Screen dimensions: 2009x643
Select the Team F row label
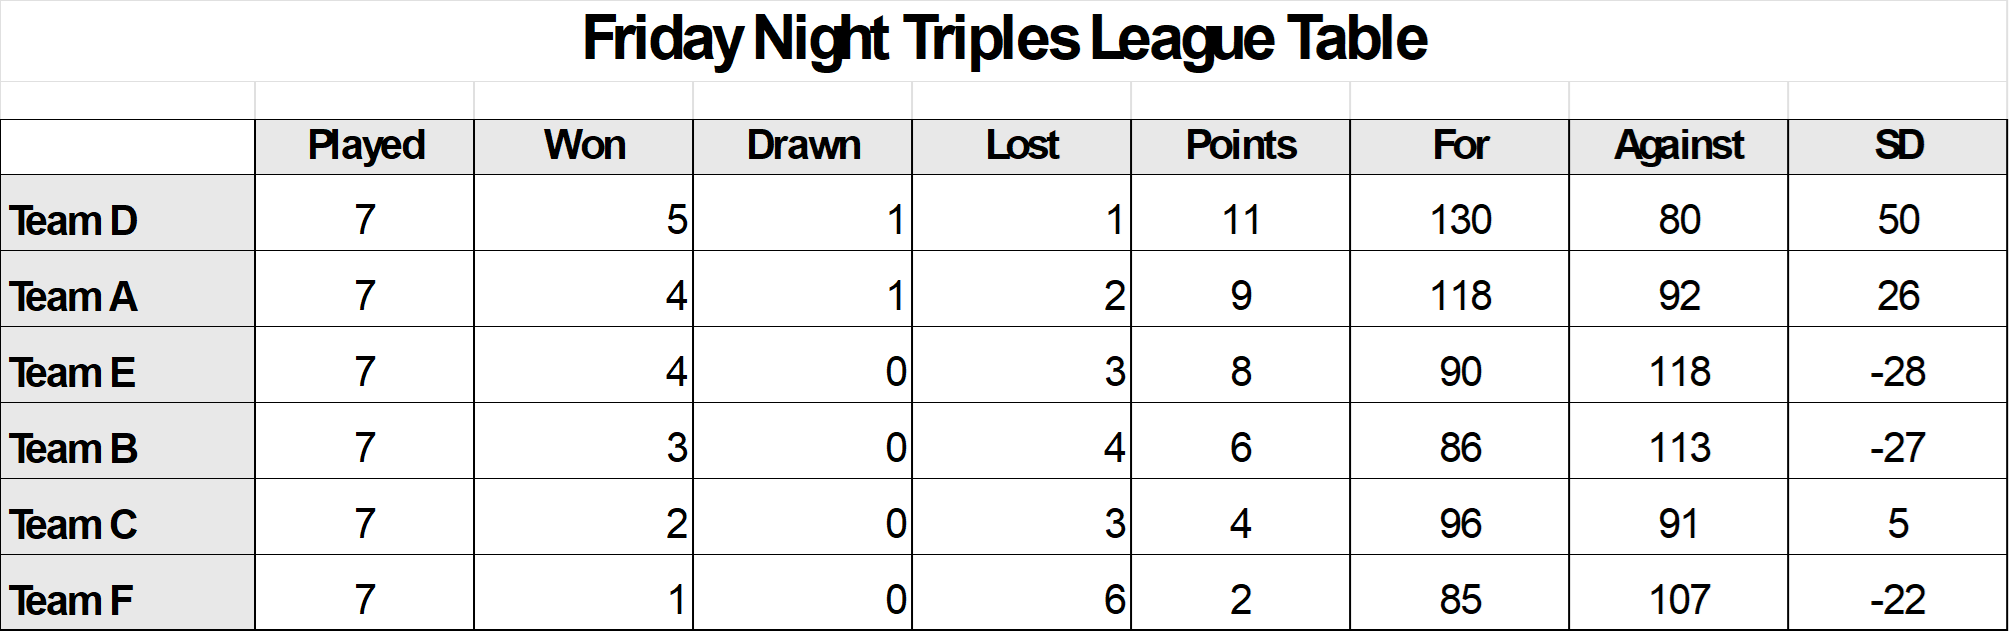[x=72, y=601]
